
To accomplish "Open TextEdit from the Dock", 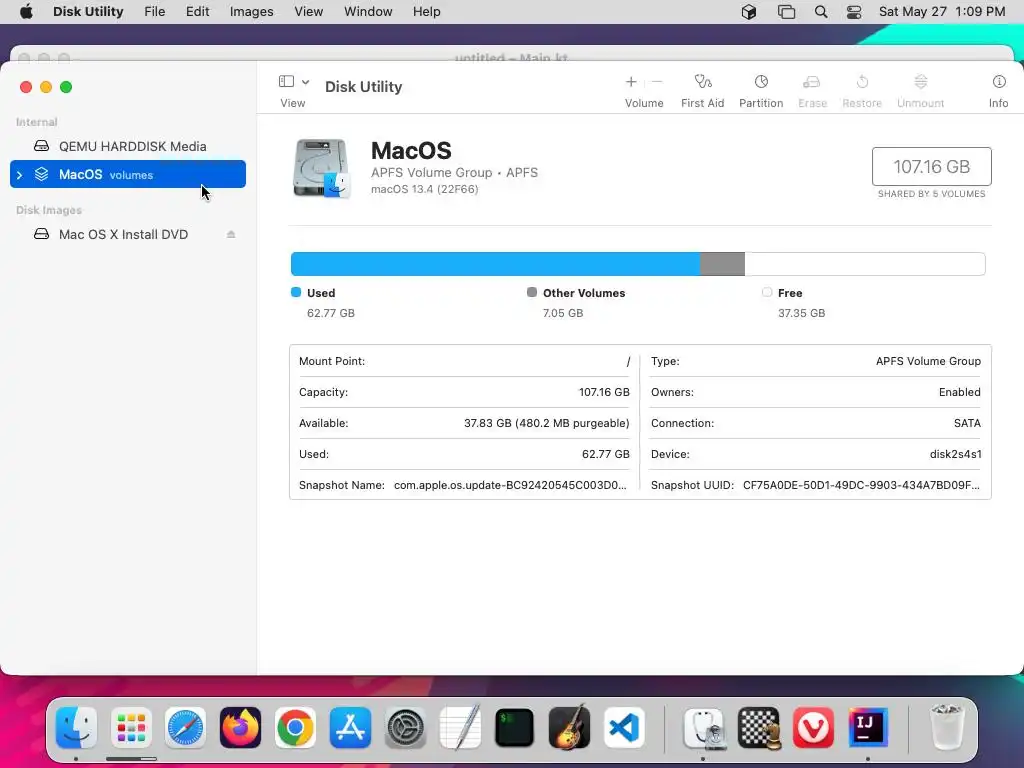I will tap(460, 728).
